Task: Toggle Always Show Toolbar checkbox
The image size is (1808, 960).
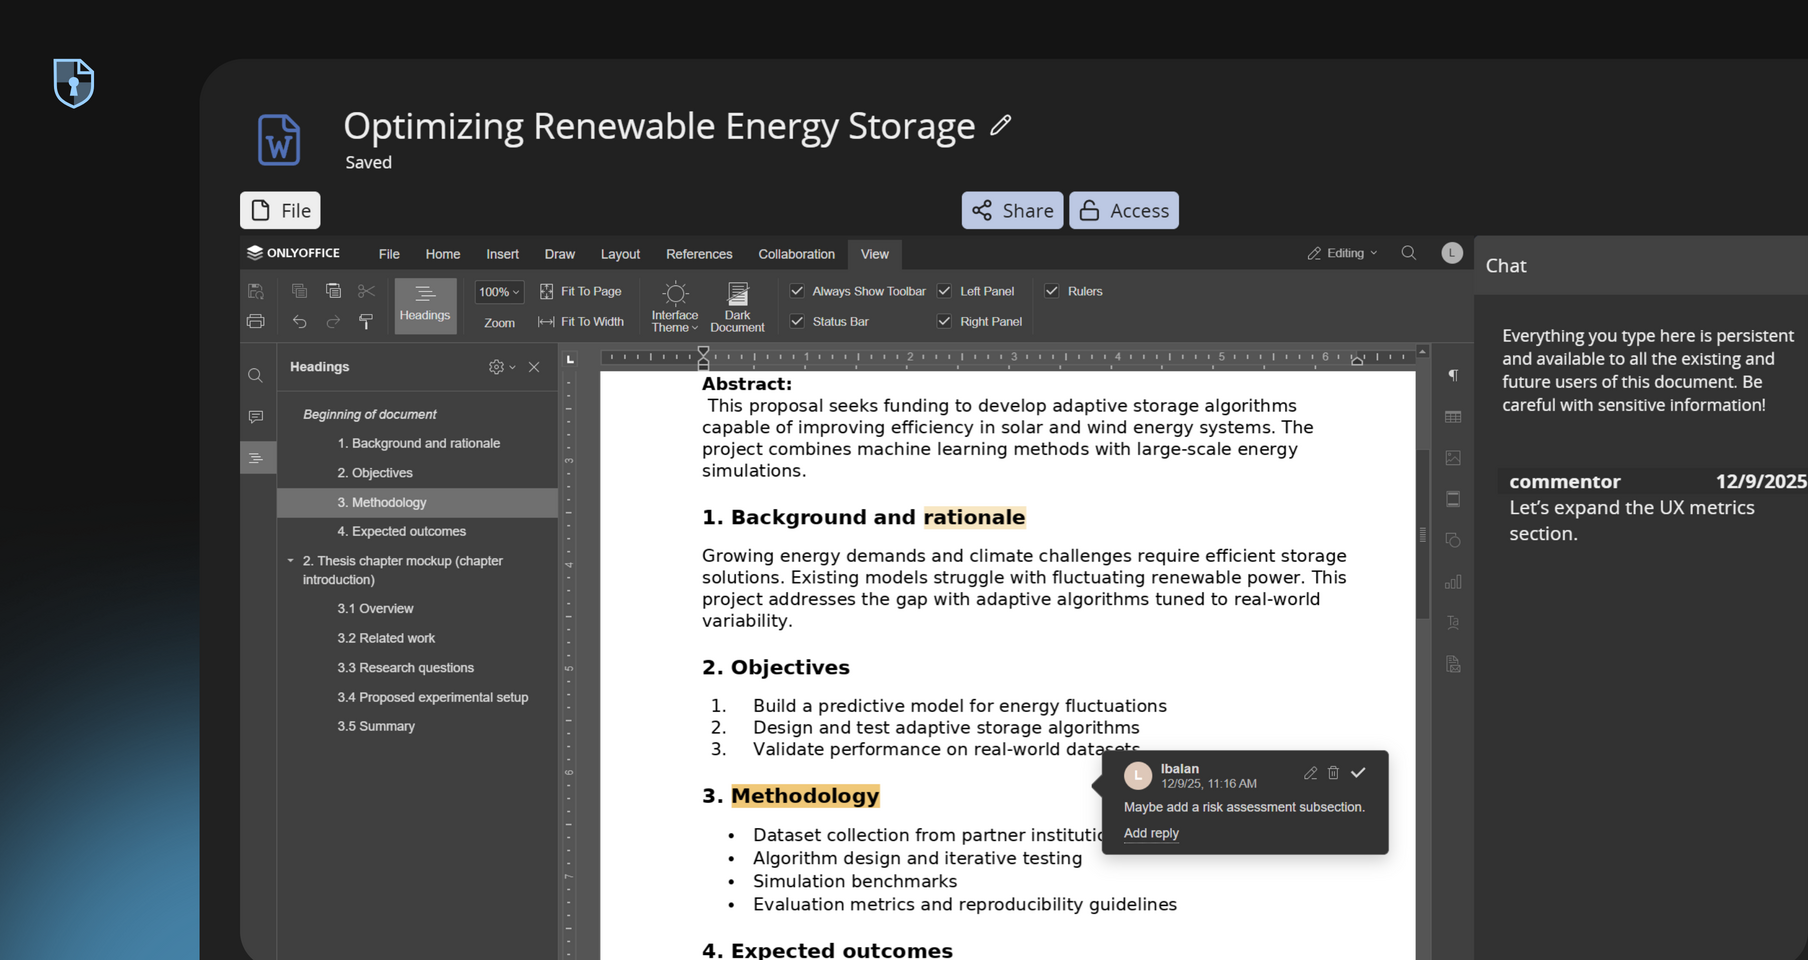Action: tap(797, 291)
